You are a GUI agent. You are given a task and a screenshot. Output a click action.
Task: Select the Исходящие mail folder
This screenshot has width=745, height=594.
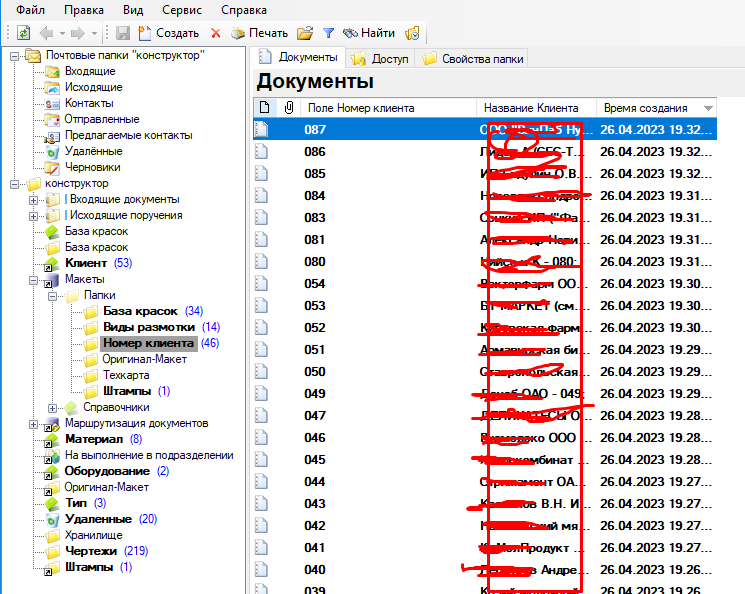(93, 87)
